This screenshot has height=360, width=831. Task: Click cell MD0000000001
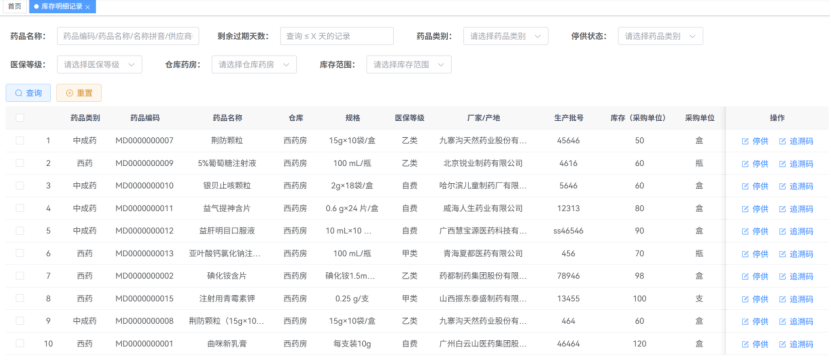145,344
